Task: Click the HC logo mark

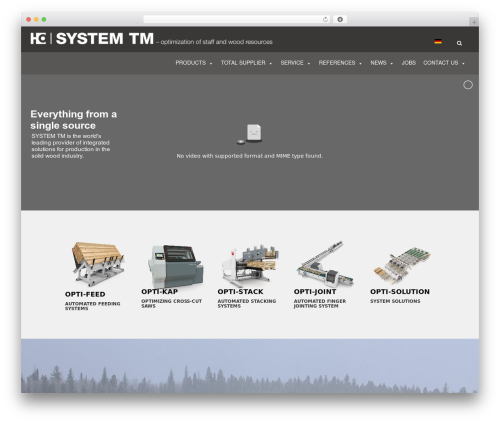Action: click(38, 38)
